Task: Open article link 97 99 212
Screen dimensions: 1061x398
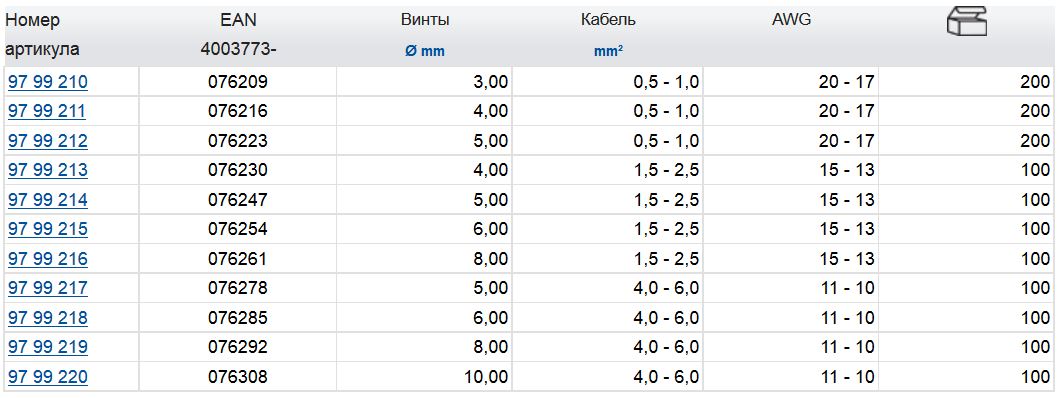Action: [47, 141]
